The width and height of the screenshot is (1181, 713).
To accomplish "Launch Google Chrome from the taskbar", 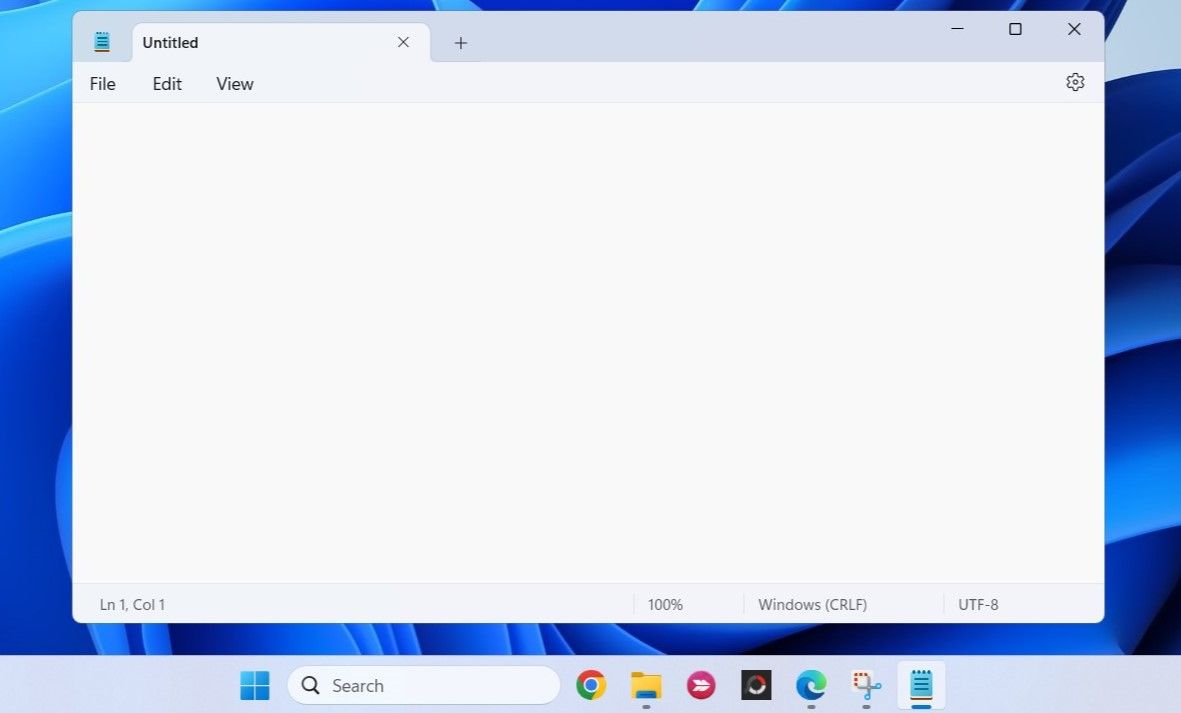I will point(591,685).
